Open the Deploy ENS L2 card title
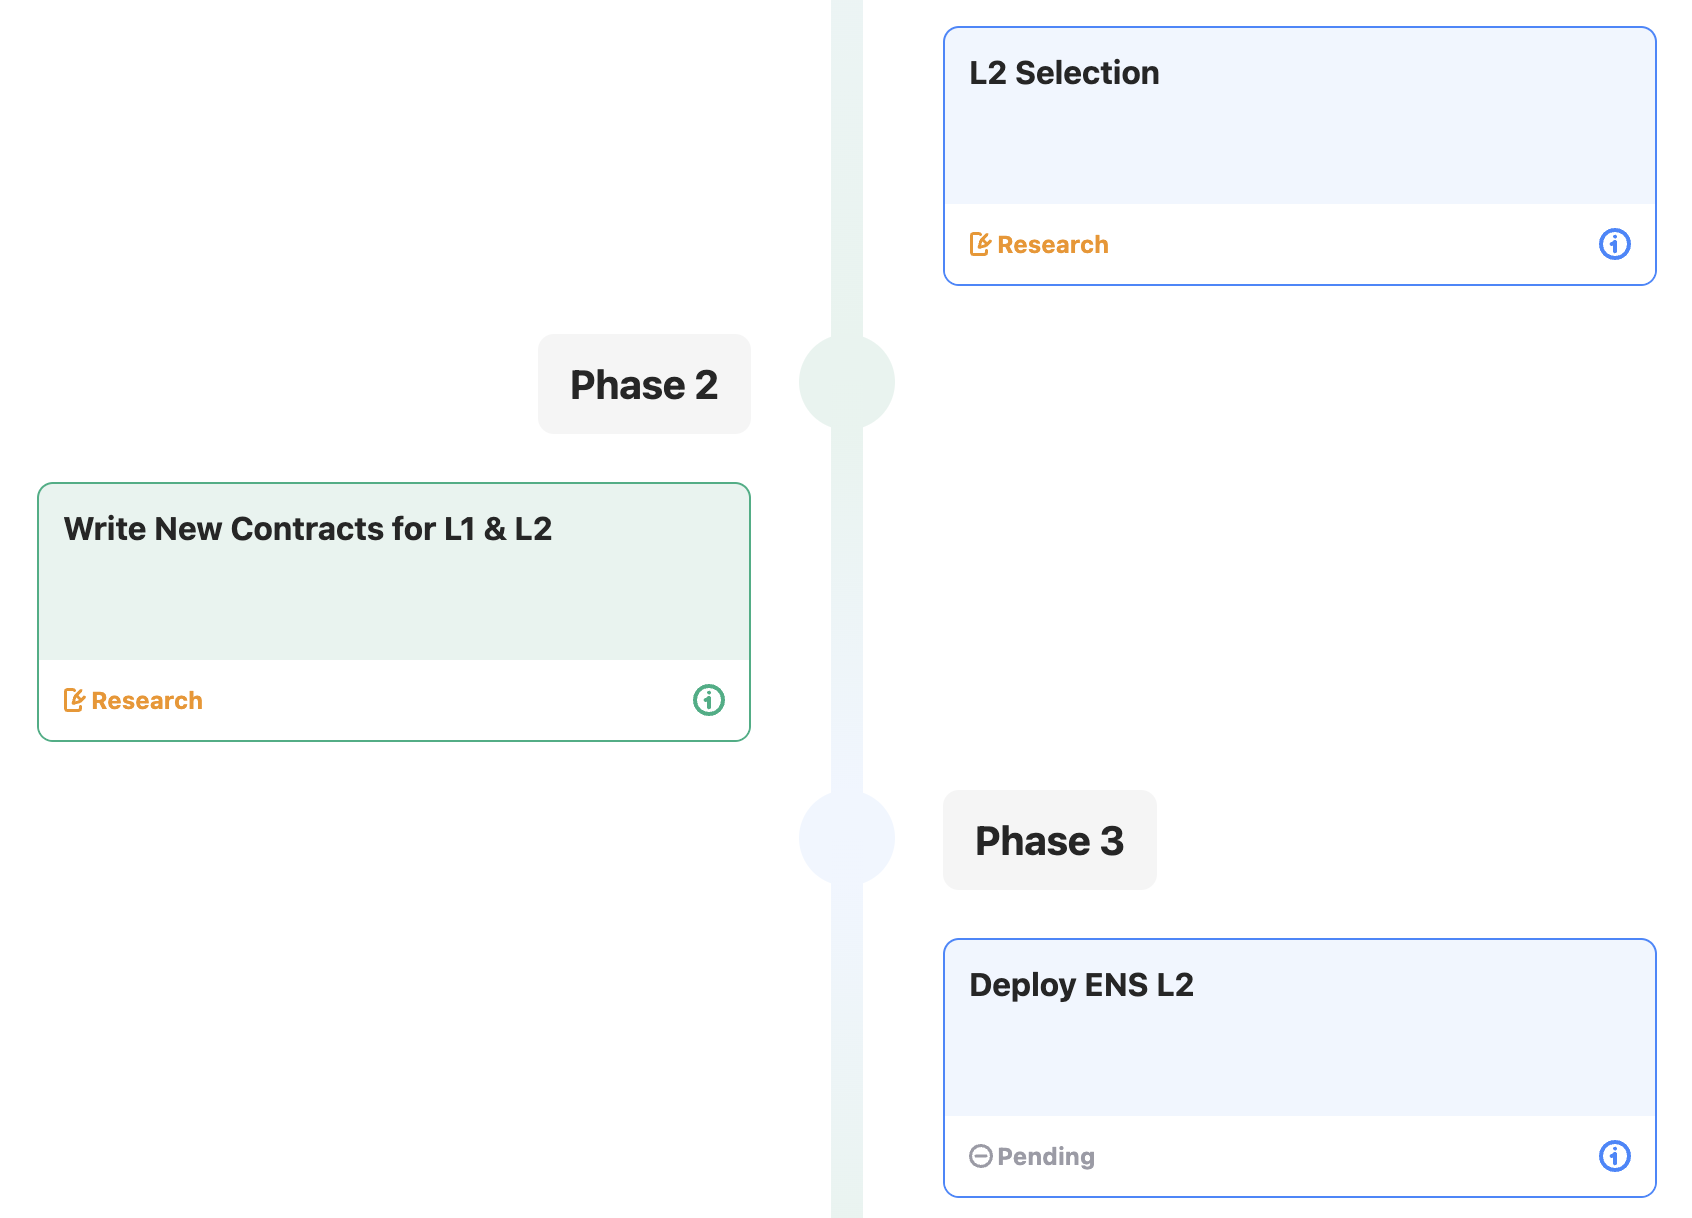The width and height of the screenshot is (1692, 1218). pos(1081,985)
